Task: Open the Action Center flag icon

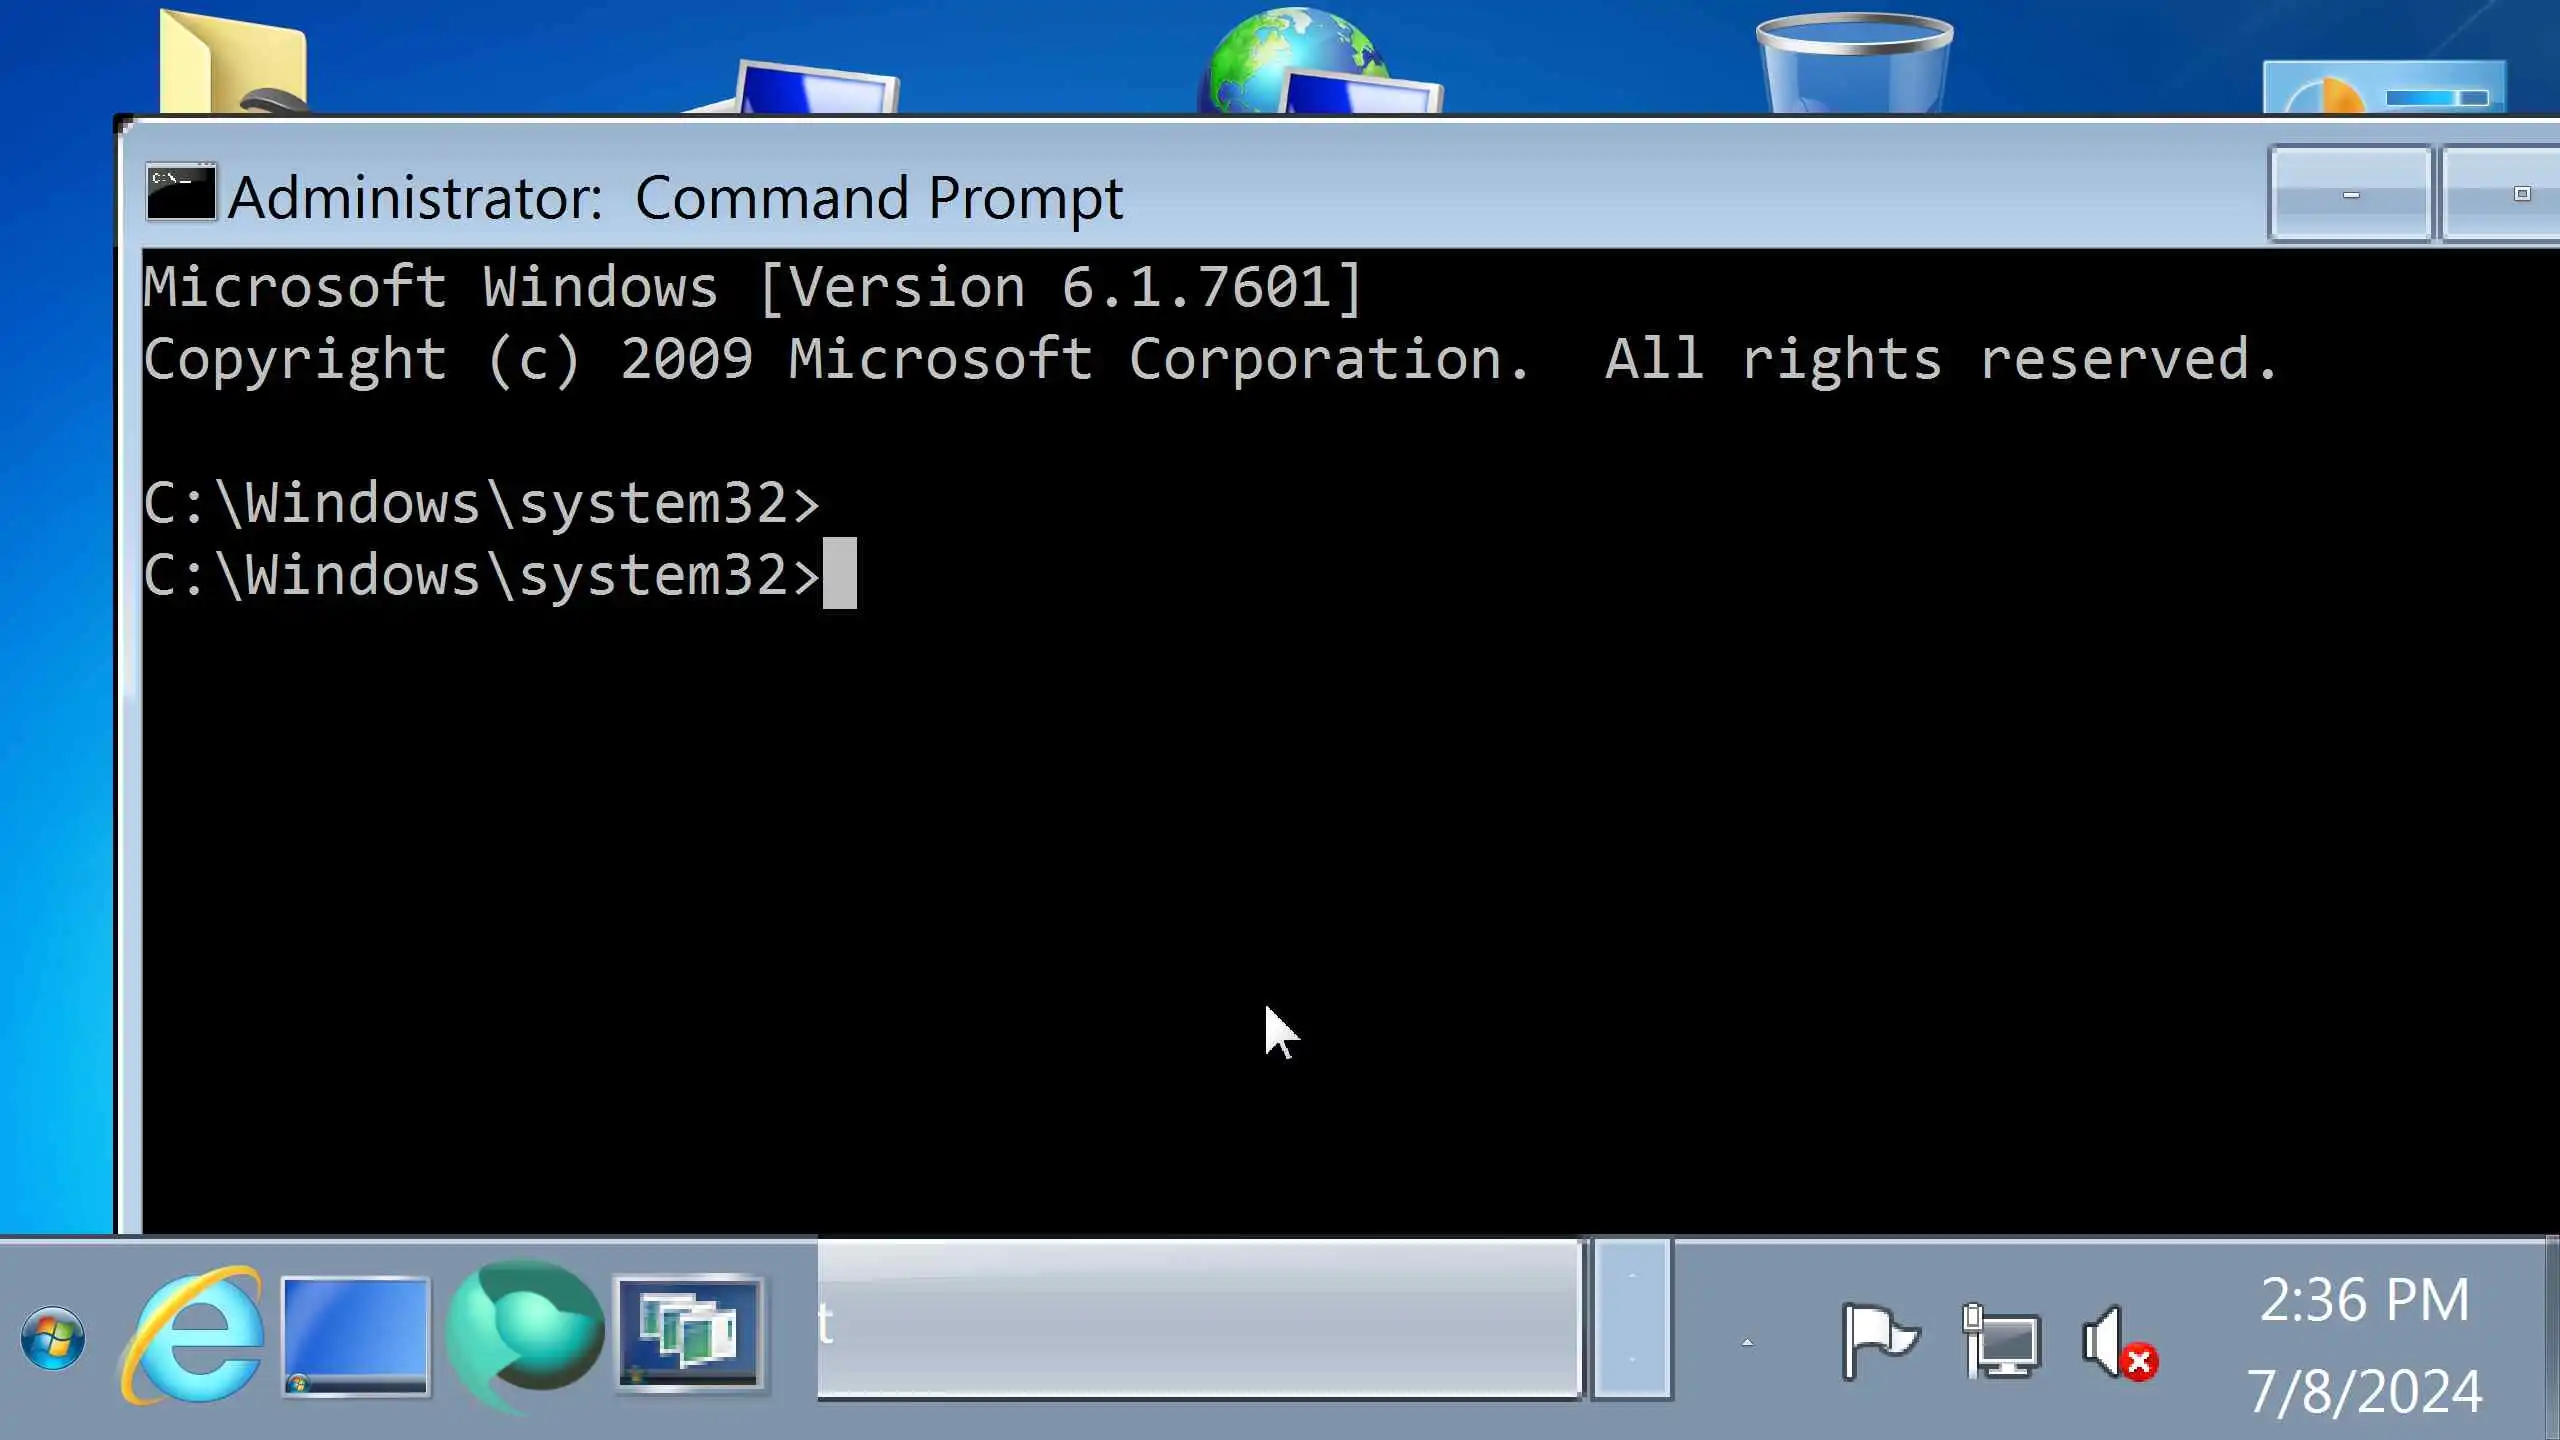Action: (x=1879, y=1342)
